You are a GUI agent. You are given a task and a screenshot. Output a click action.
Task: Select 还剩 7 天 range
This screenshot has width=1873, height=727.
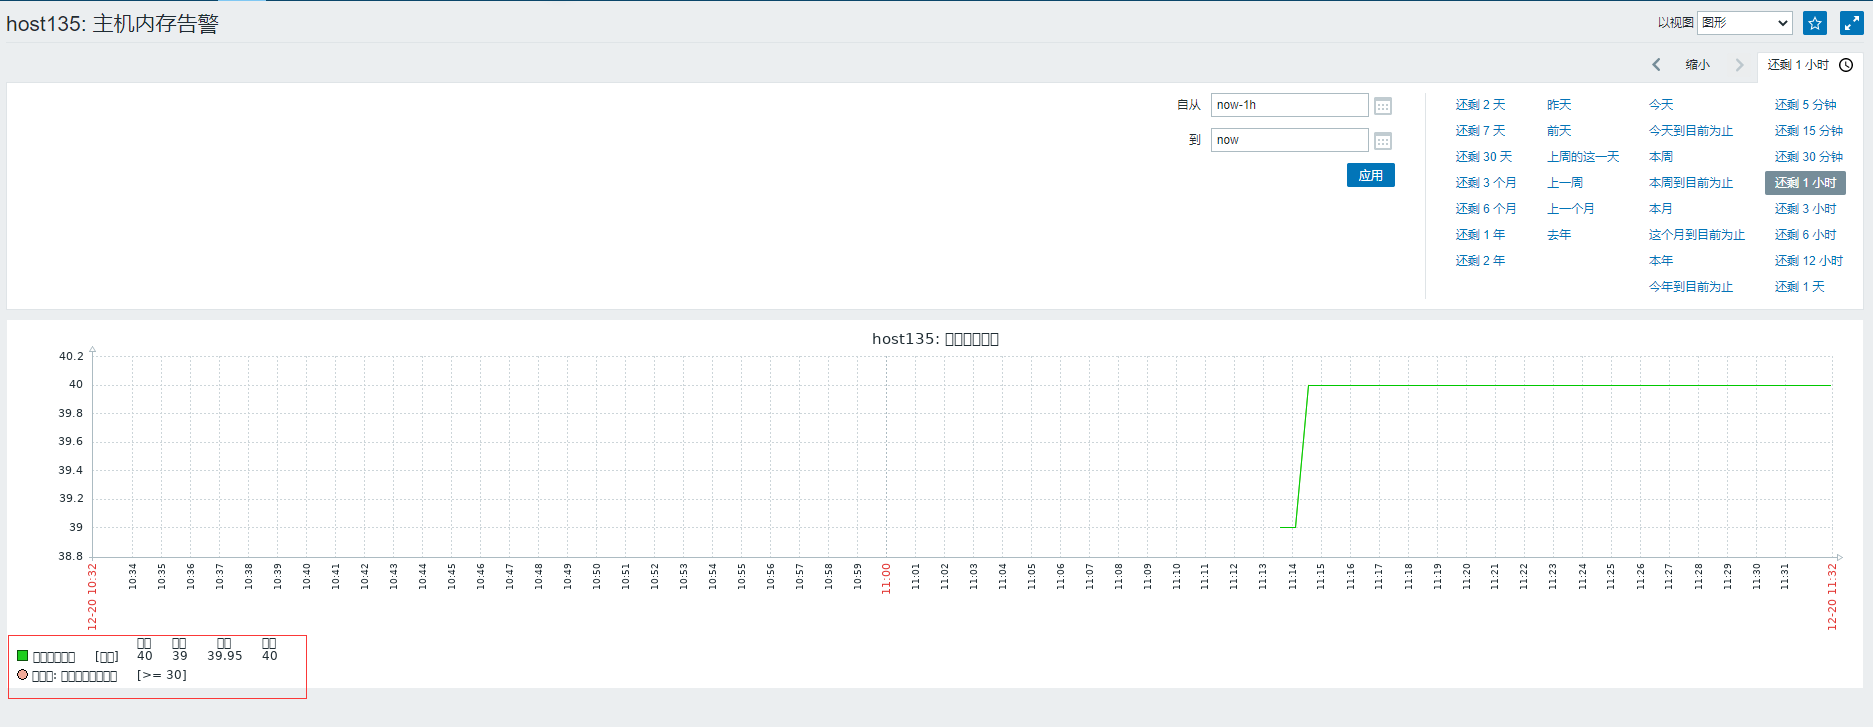(x=1480, y=131)
